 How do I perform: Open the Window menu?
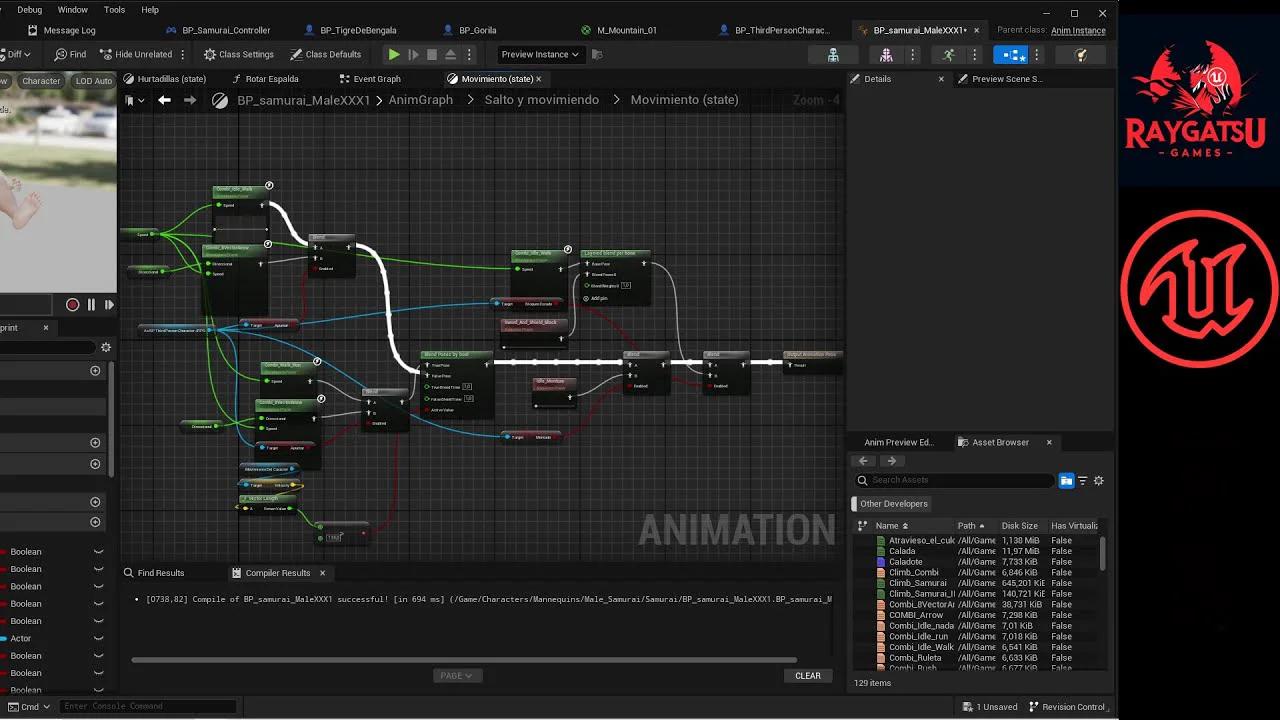click(72, 9)
